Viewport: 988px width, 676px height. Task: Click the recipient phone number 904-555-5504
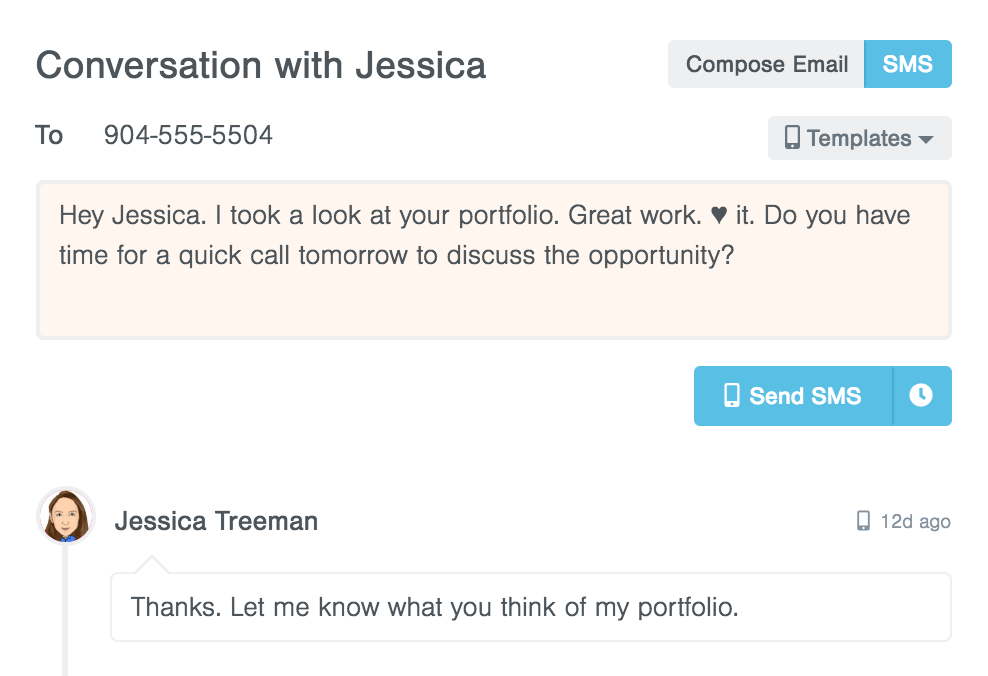tap(188, 135)
